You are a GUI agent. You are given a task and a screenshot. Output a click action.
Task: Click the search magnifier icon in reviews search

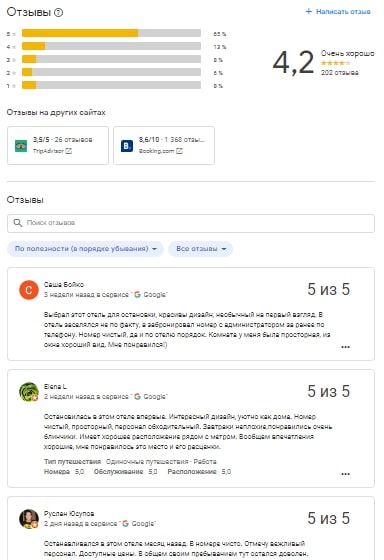point(18,223)
